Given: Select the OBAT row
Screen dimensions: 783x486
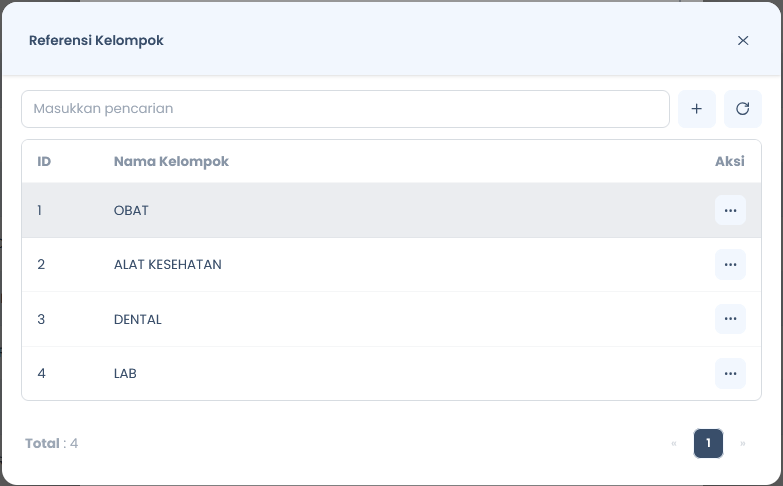Looking at the screenshot, I should click(x=392, y=210).
